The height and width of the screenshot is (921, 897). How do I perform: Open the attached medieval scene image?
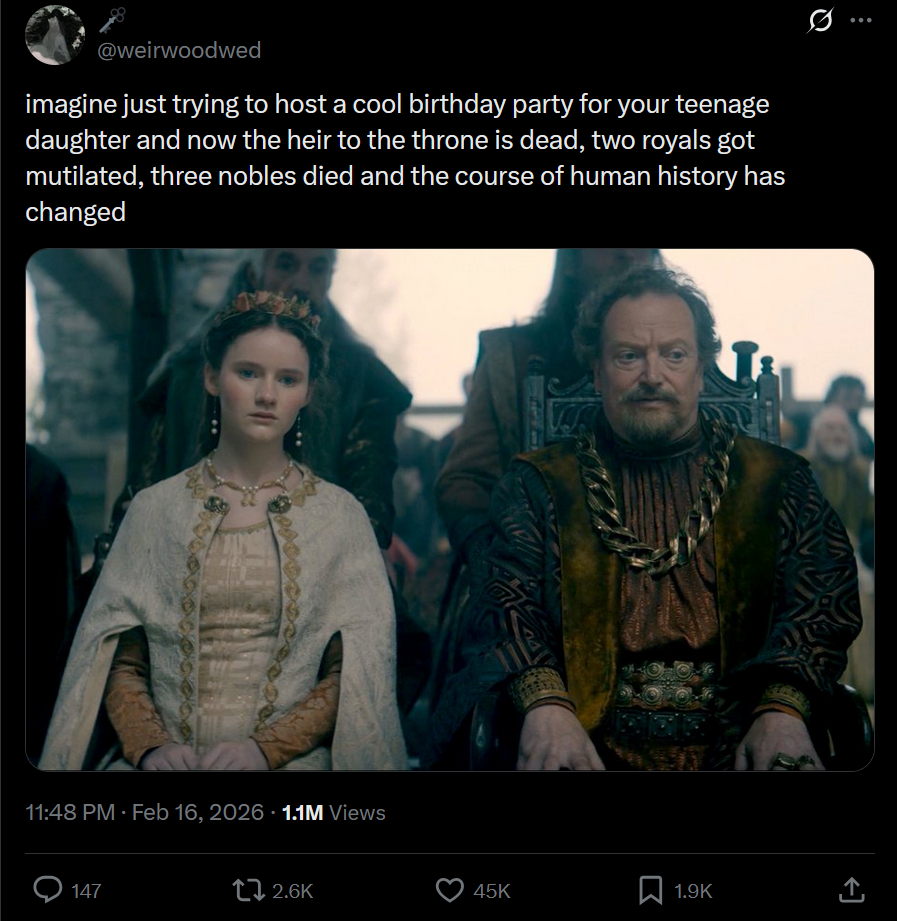[449, 510]
